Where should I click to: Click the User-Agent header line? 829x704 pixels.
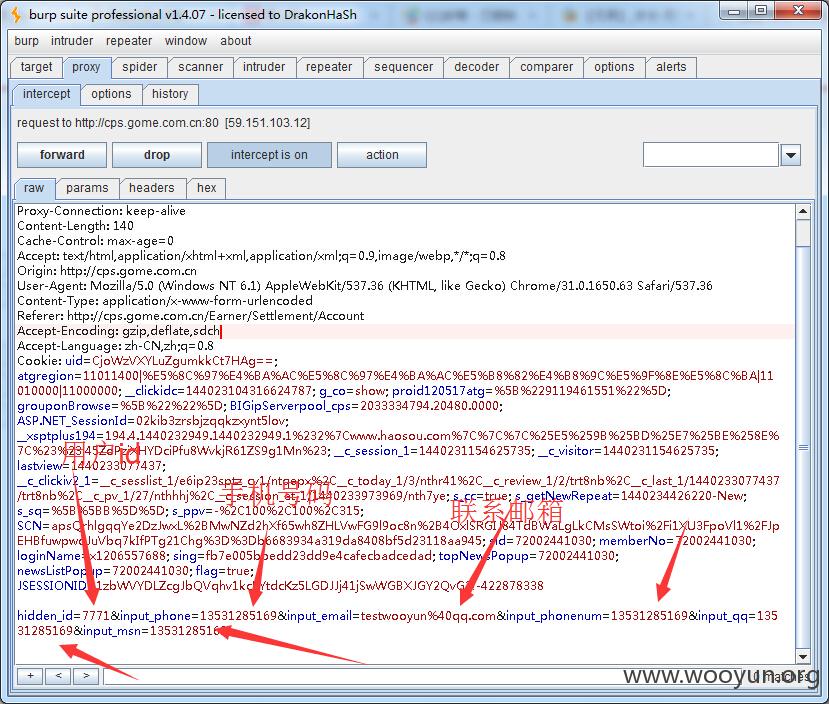pos(365,286)
